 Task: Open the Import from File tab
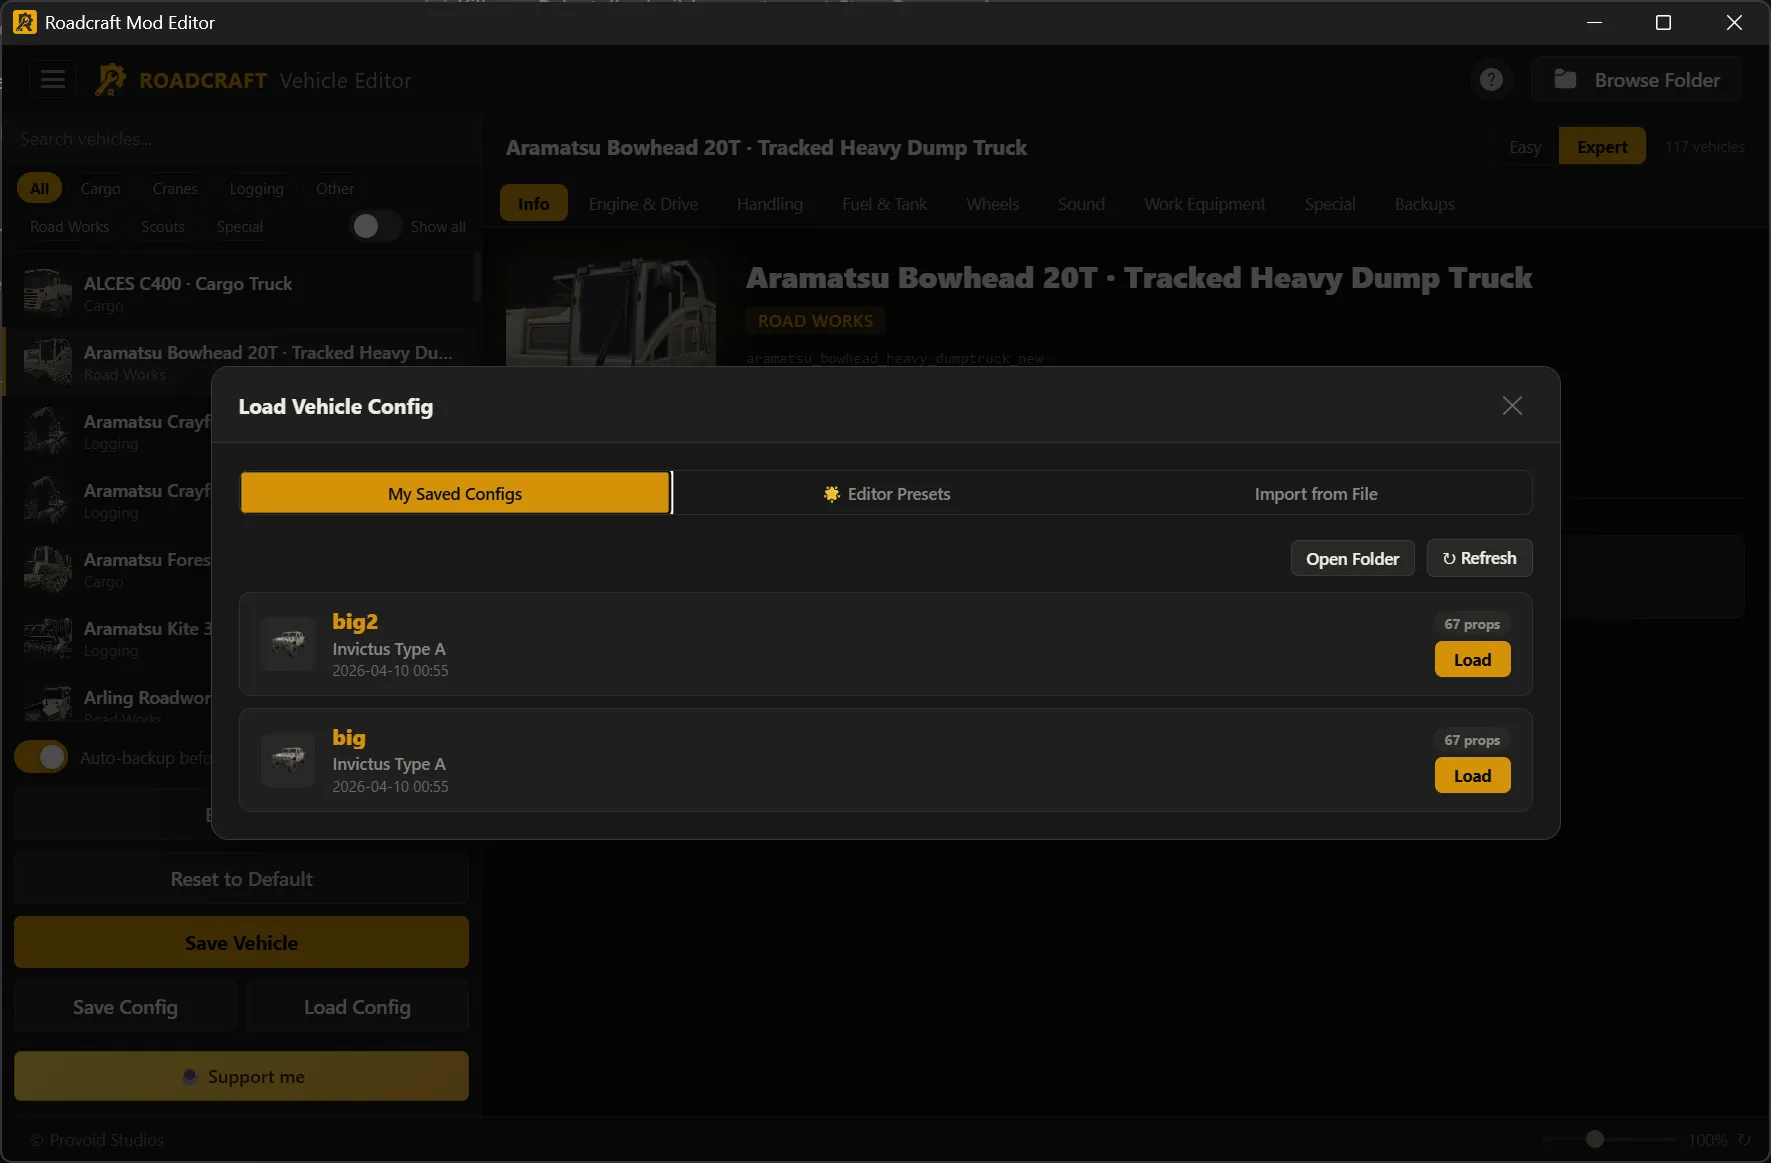1316,493
